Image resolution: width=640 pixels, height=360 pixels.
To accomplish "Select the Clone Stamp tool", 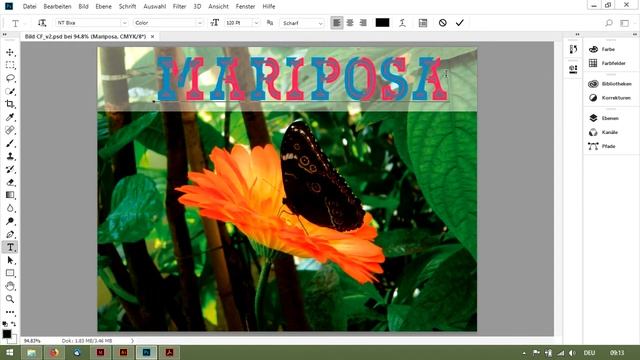I will [10, 156].
